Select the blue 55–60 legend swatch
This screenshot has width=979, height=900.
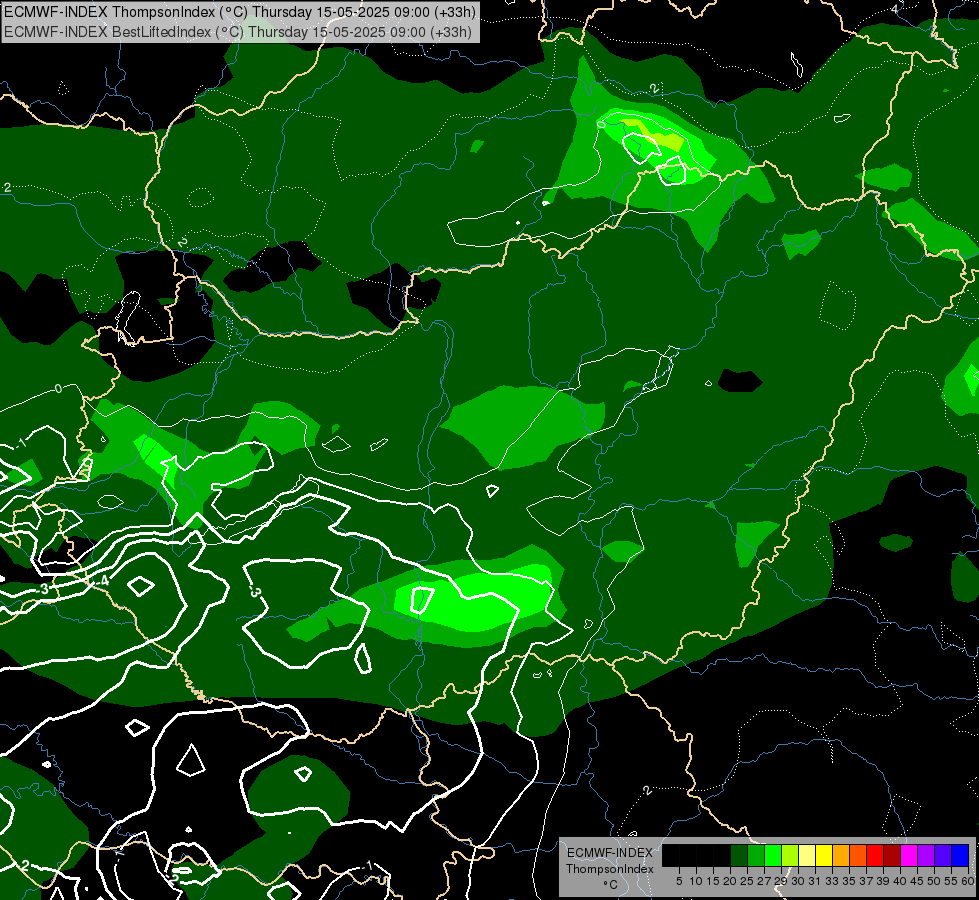960,855
